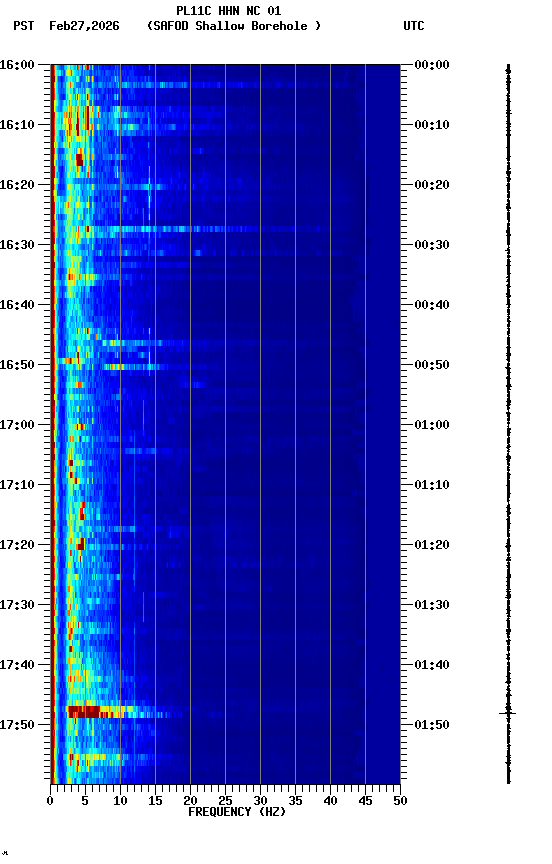This screenshot has height=864, width=552.
Task: Click the 16:50 PST time label
Action: coord(17,365)
